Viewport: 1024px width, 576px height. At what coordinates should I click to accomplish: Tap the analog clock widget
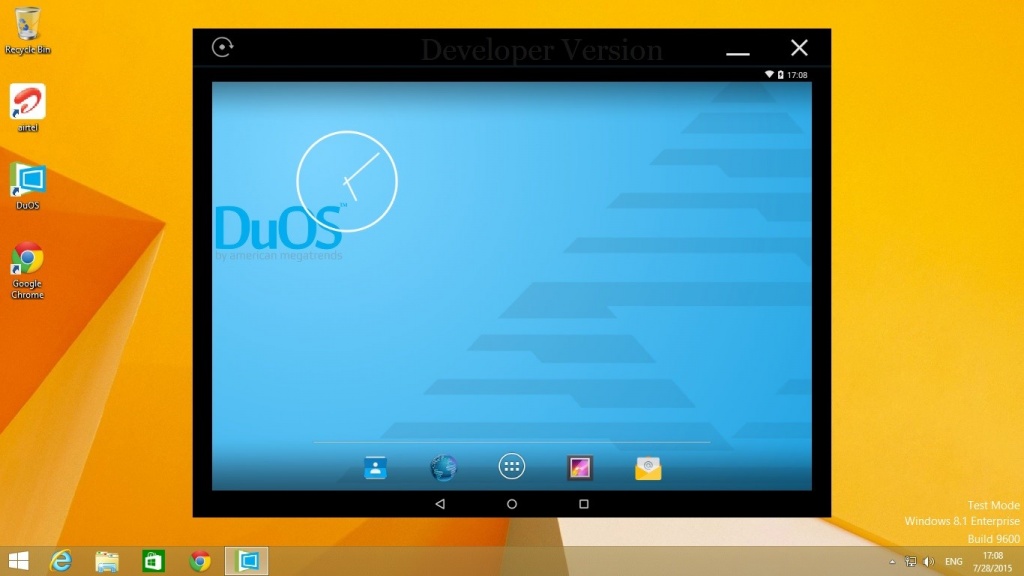[x=347, y=182]
